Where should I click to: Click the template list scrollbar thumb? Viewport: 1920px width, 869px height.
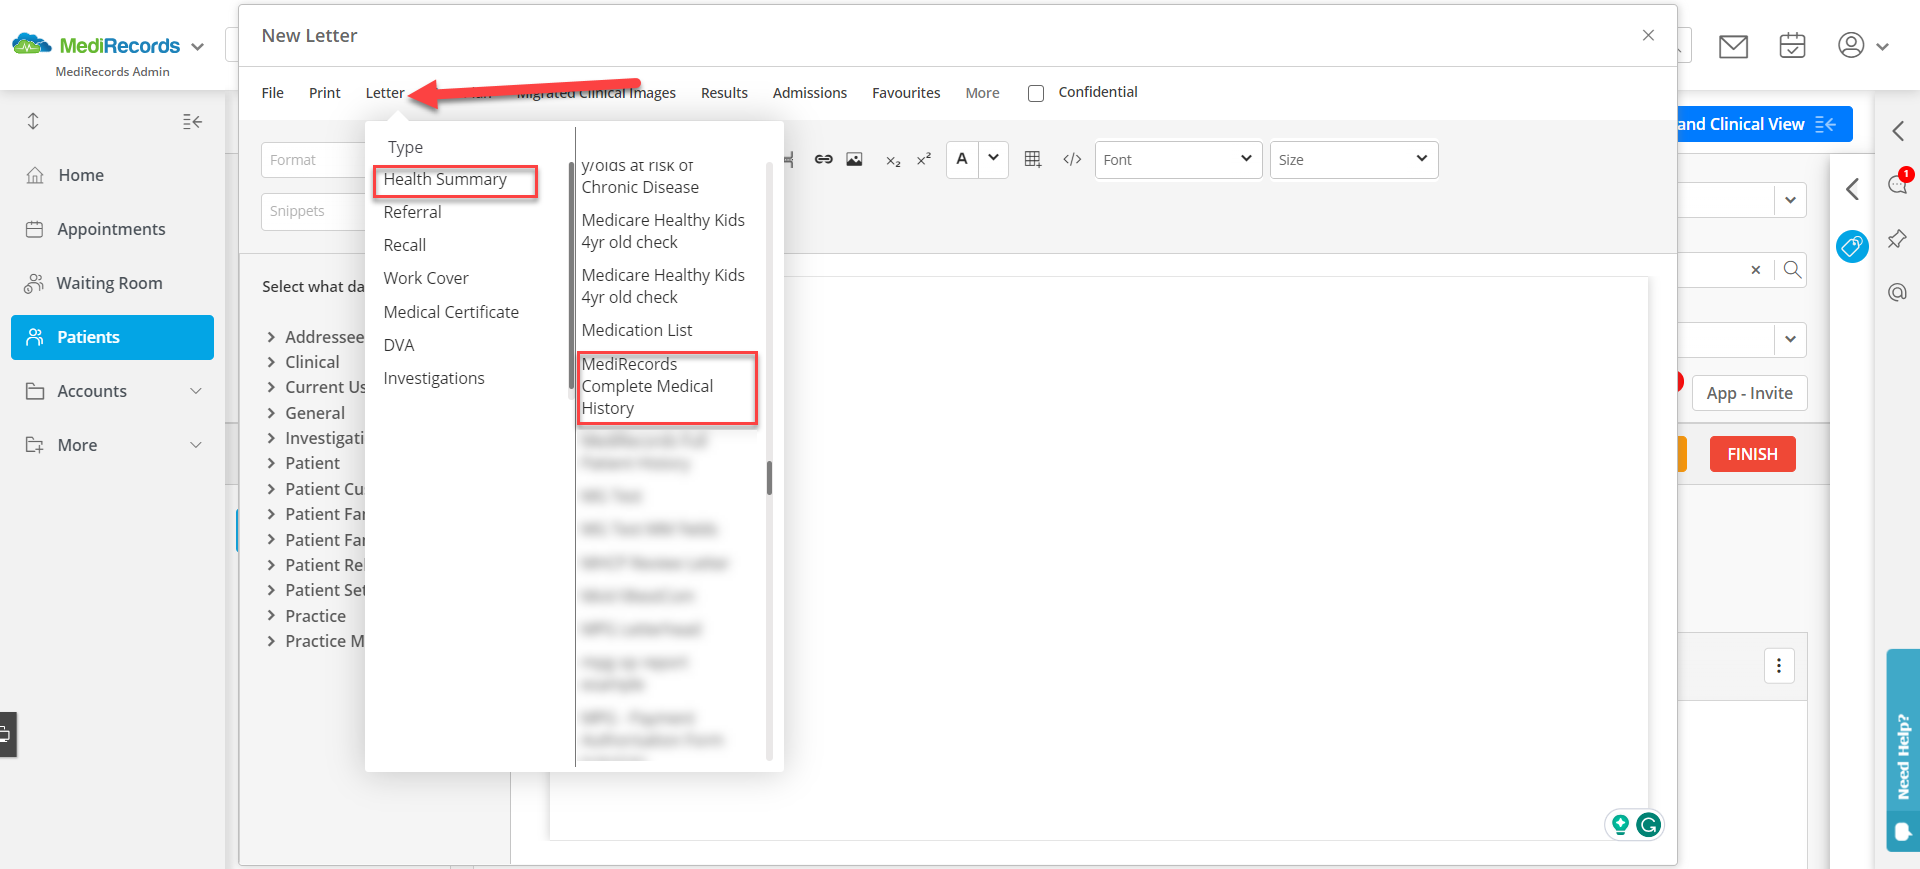pyautogui.click(x=769, y=478)
